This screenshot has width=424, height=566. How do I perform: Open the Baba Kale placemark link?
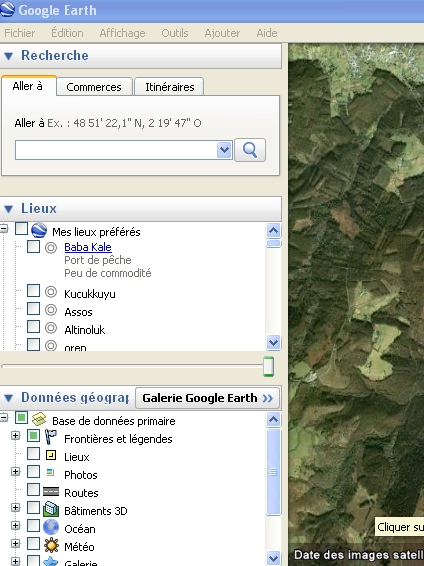pos(88,247)
